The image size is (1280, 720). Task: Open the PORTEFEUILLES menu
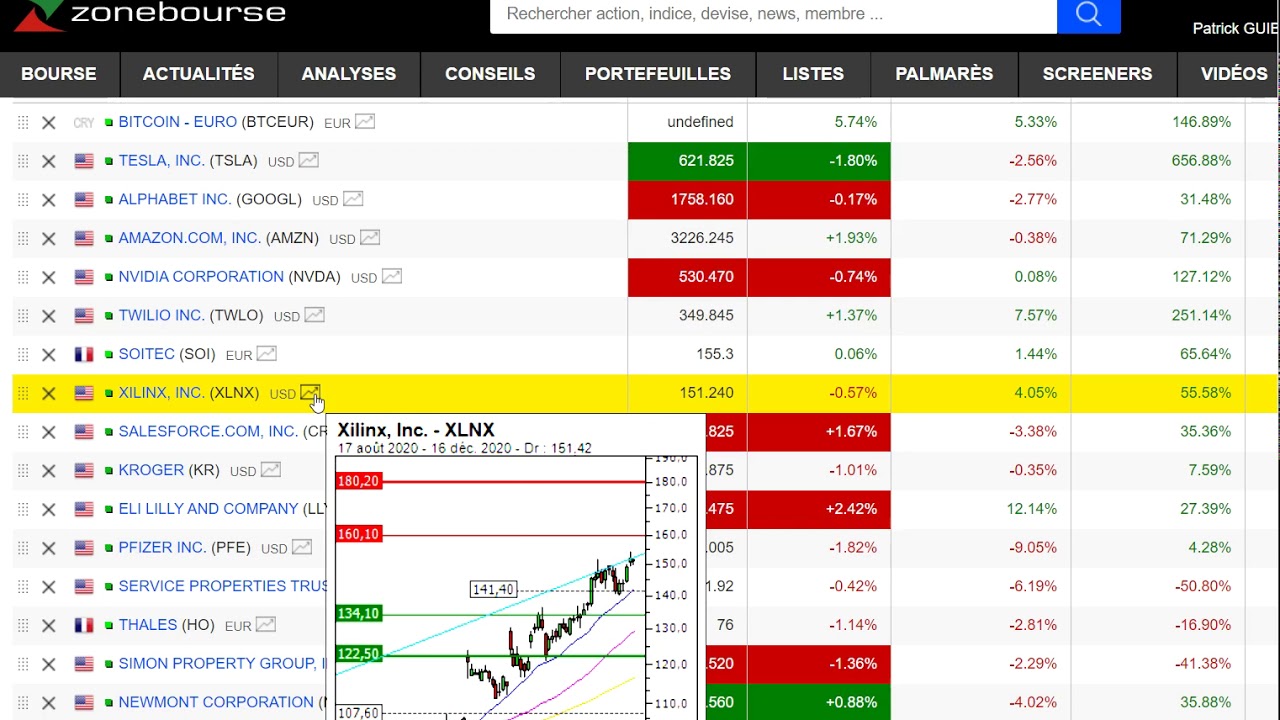coord(658,74)
